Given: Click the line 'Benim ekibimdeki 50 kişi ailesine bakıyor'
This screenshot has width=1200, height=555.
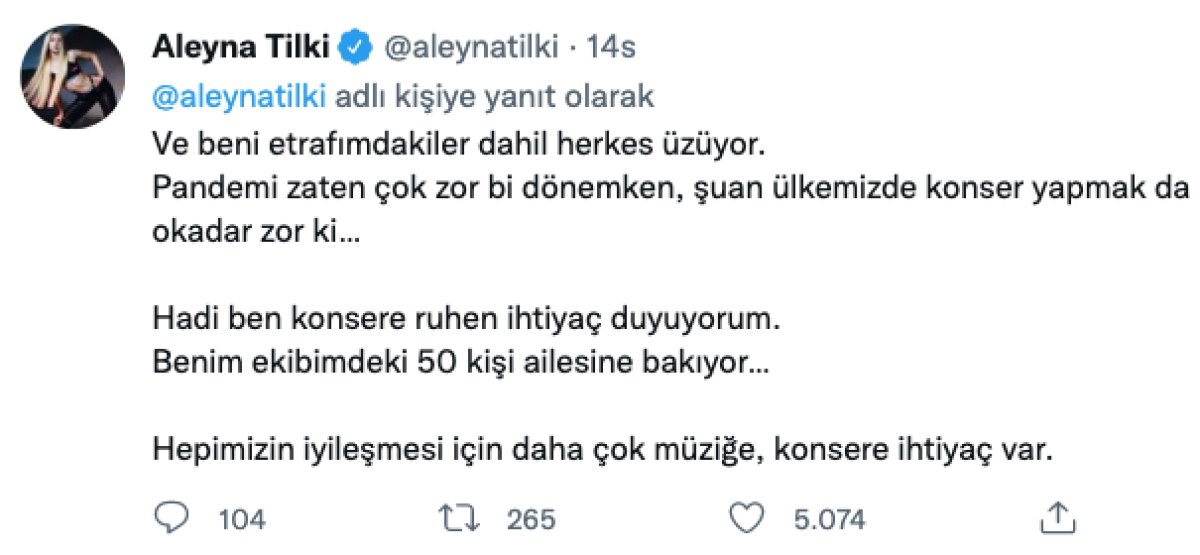Looking at the screenshot, I should [461, 364].
